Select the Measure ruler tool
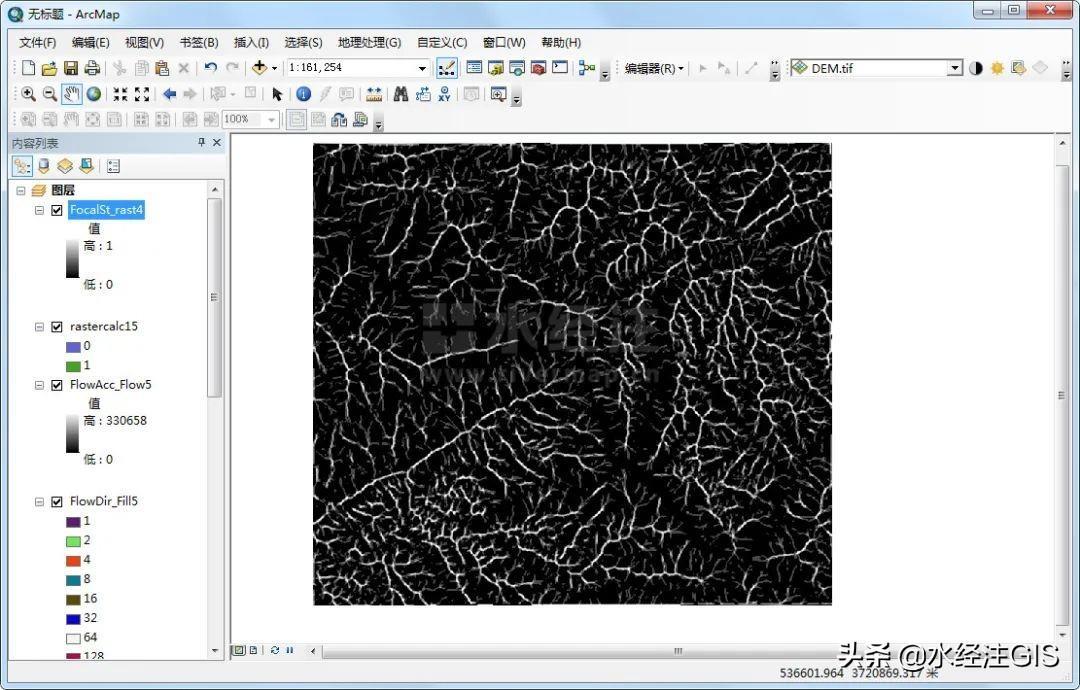The image size is (1080, 690). point(374,94)
